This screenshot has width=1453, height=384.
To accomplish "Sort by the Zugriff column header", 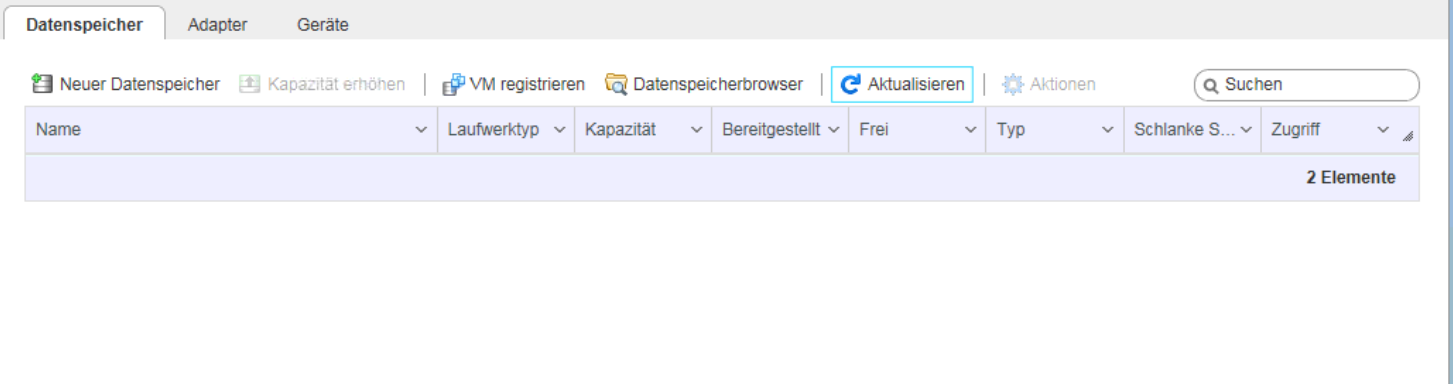I will tap(1296, 130).
